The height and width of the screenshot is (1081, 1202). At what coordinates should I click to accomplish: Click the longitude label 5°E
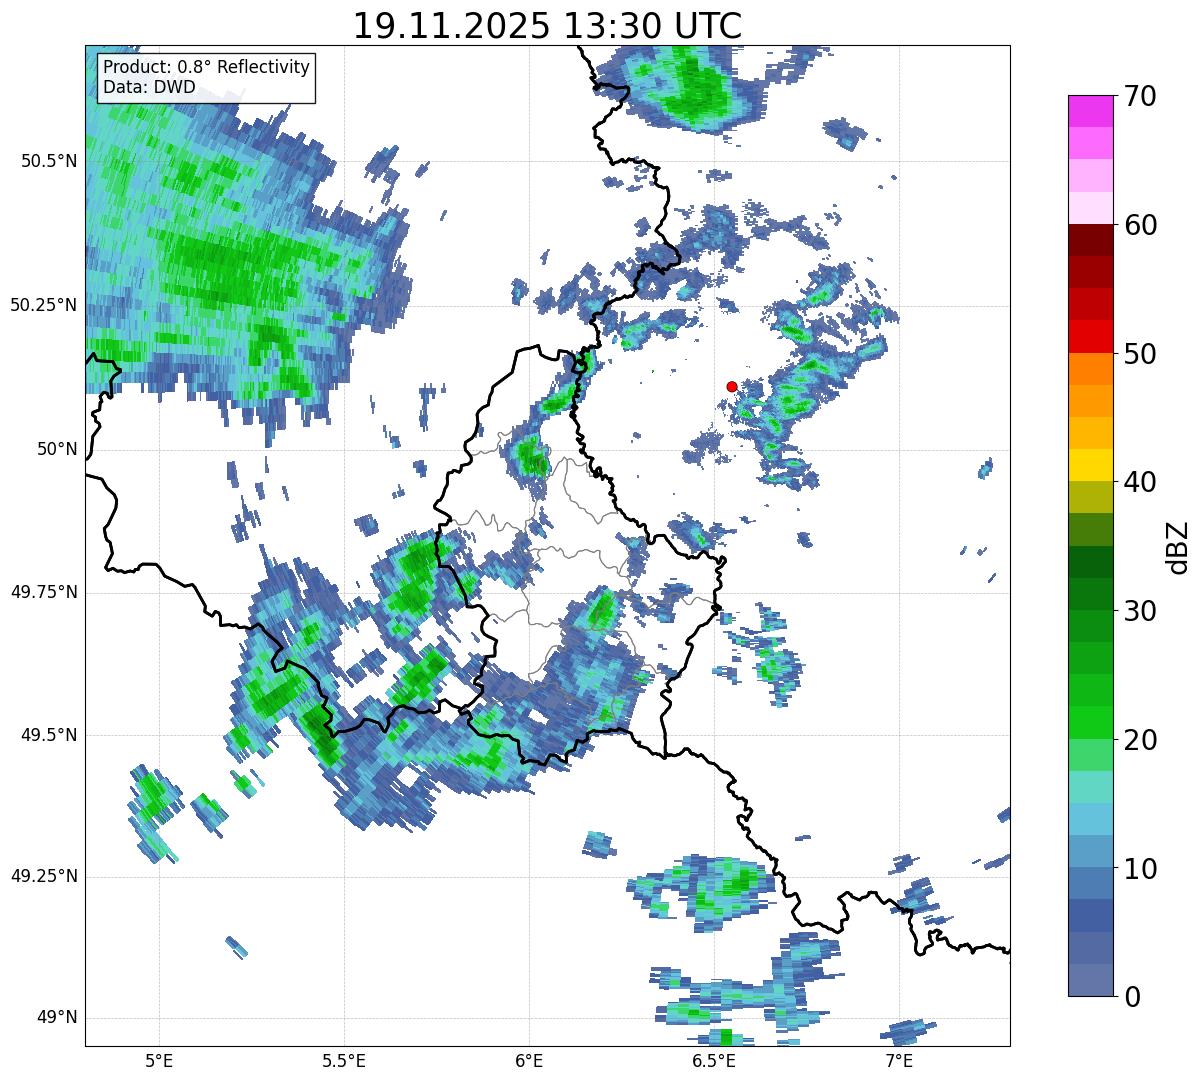click(159, 1061)
